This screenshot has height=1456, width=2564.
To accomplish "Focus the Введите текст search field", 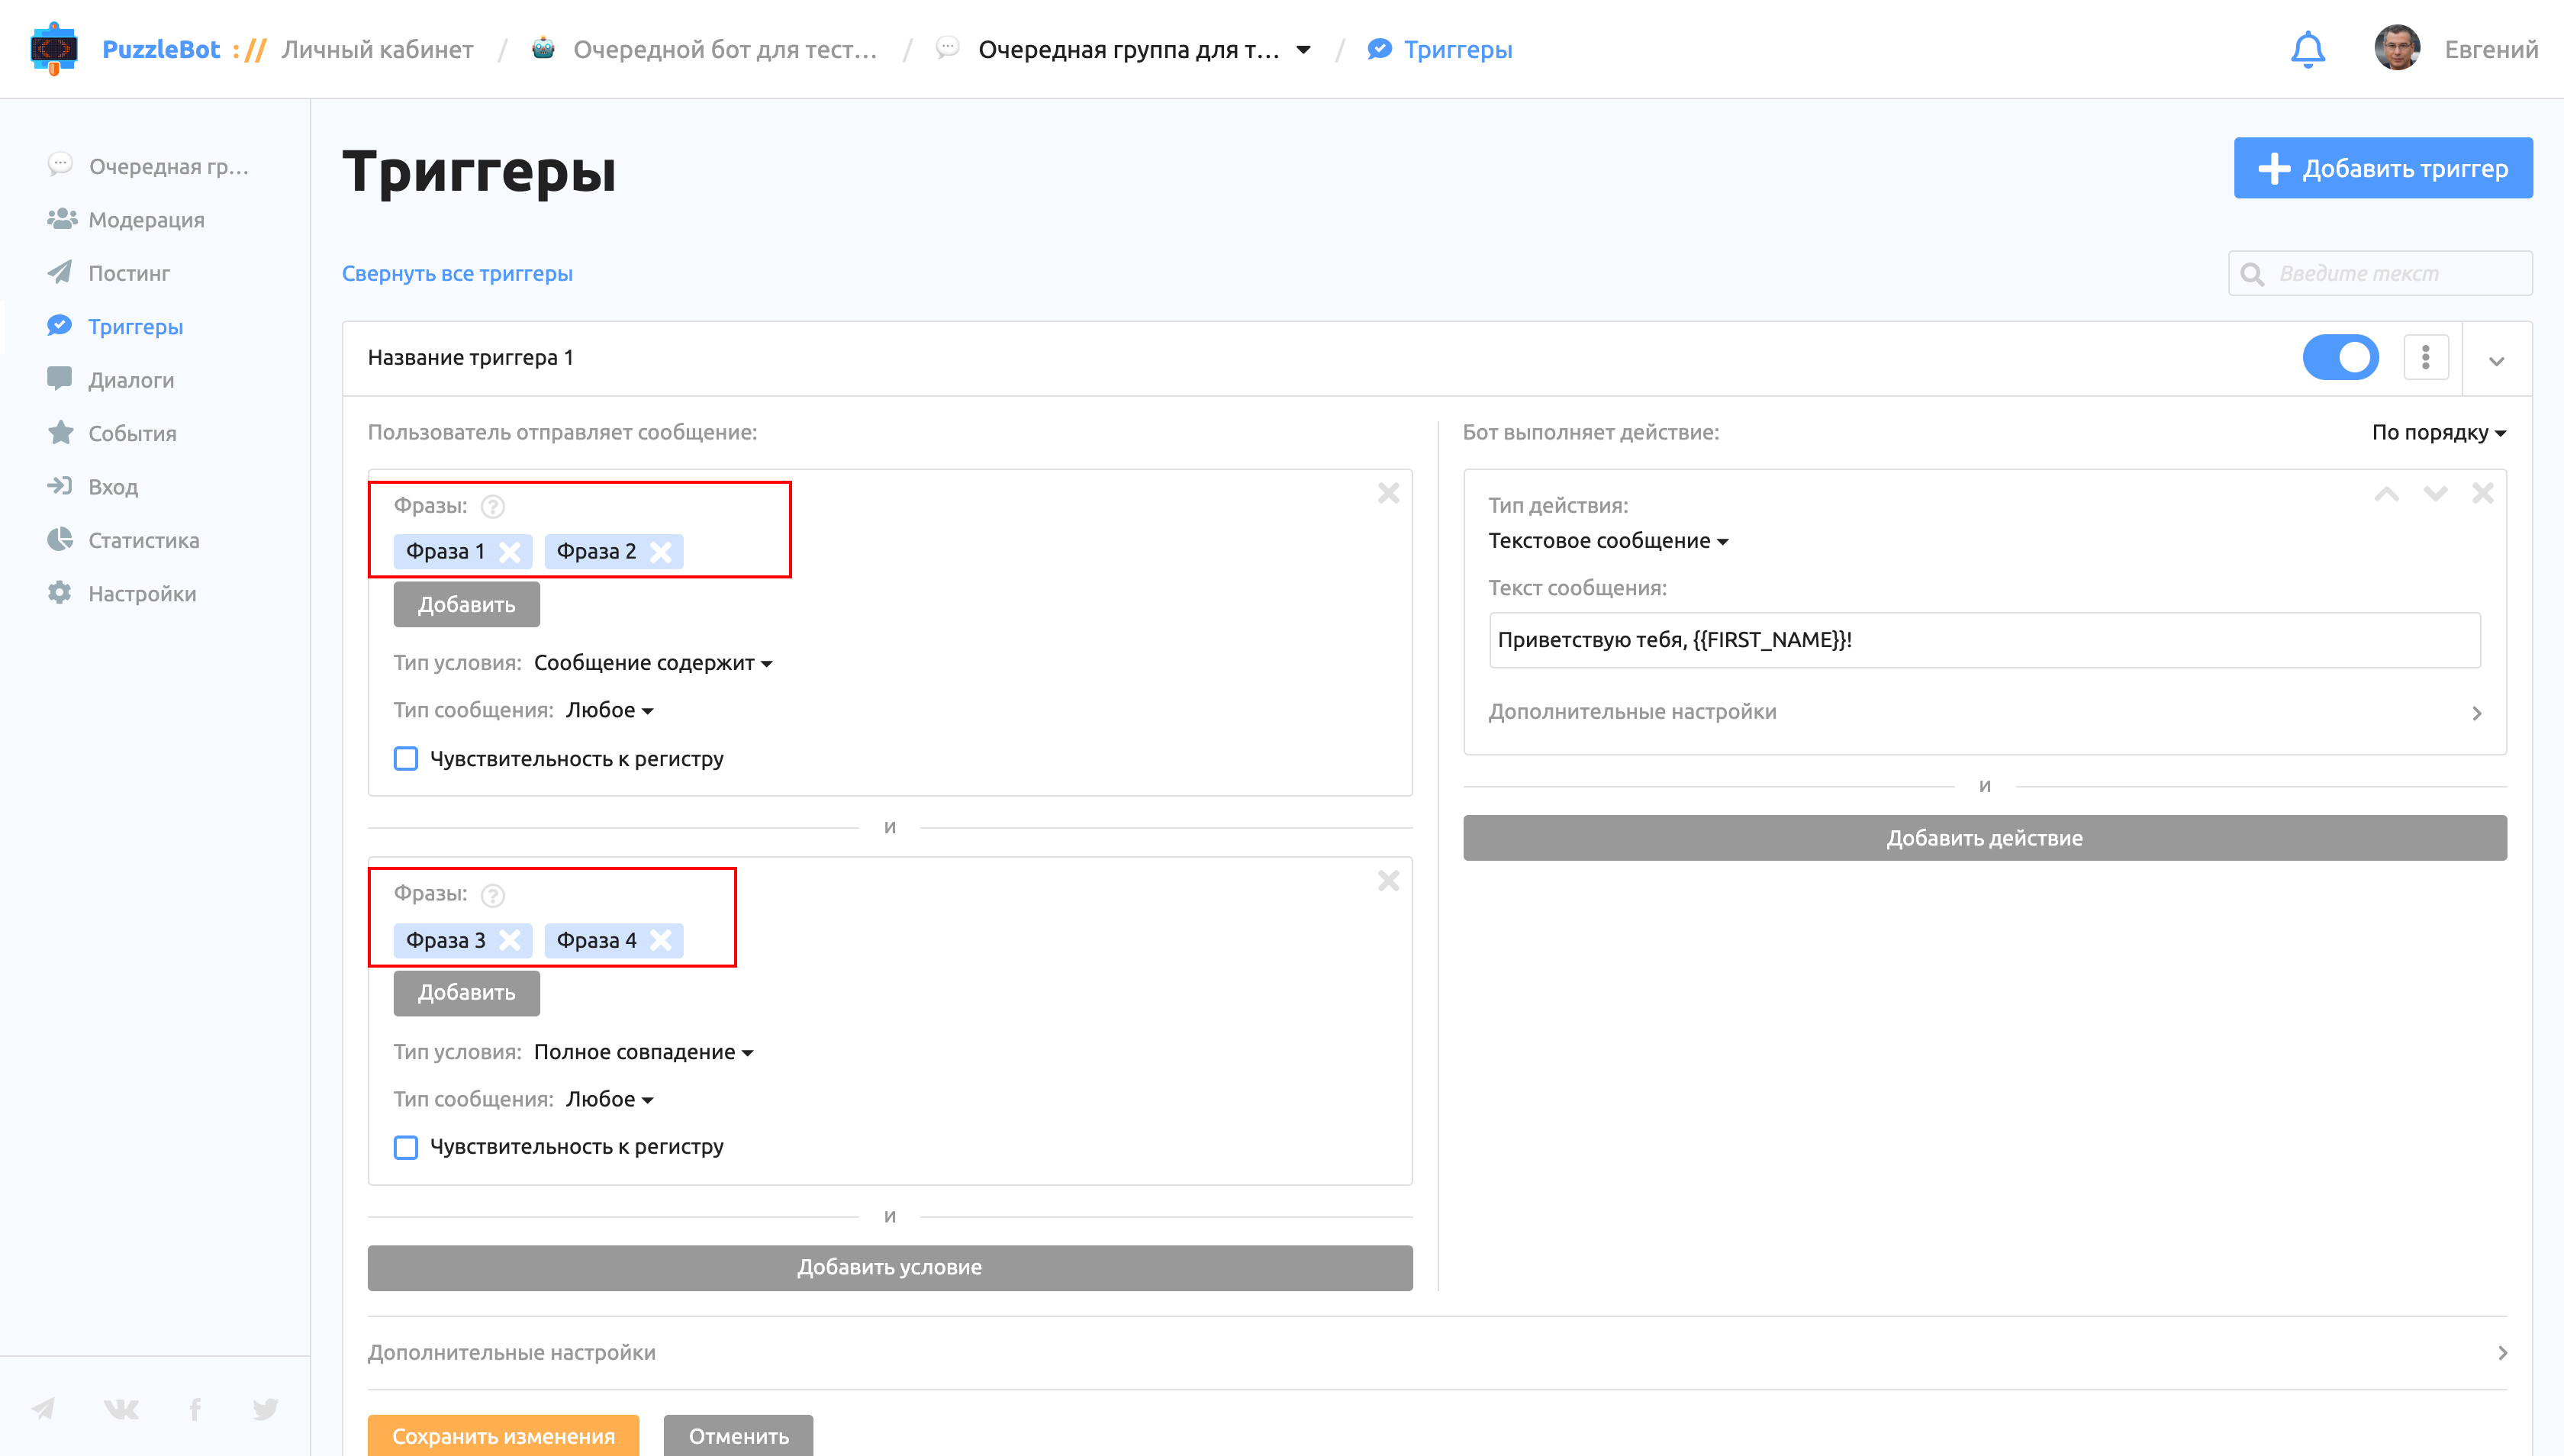I will click(x=2380, y=273).
